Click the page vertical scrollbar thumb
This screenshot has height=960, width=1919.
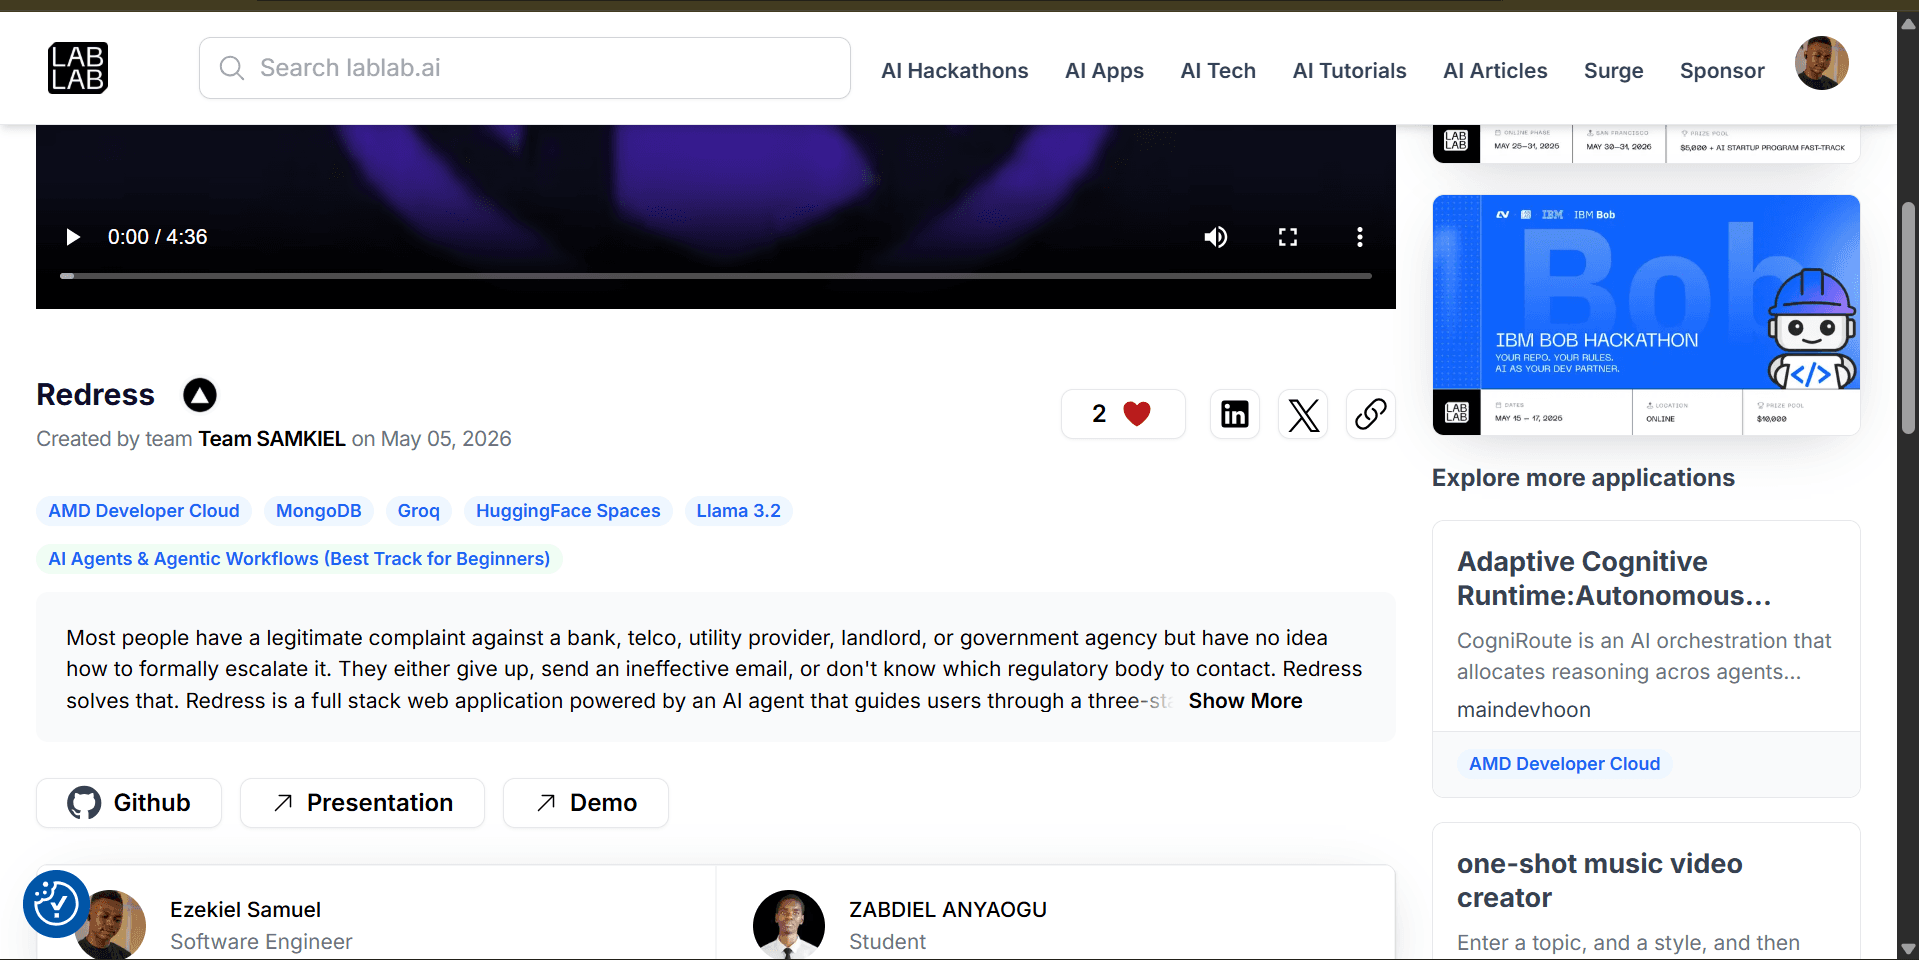[1908, 318]
